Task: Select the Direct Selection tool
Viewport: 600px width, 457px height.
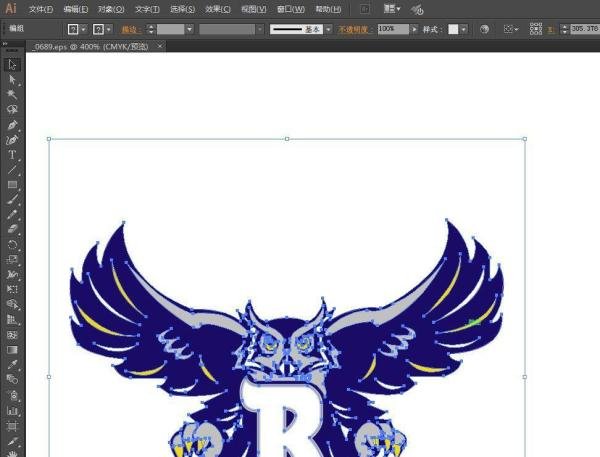Action: 12,80
